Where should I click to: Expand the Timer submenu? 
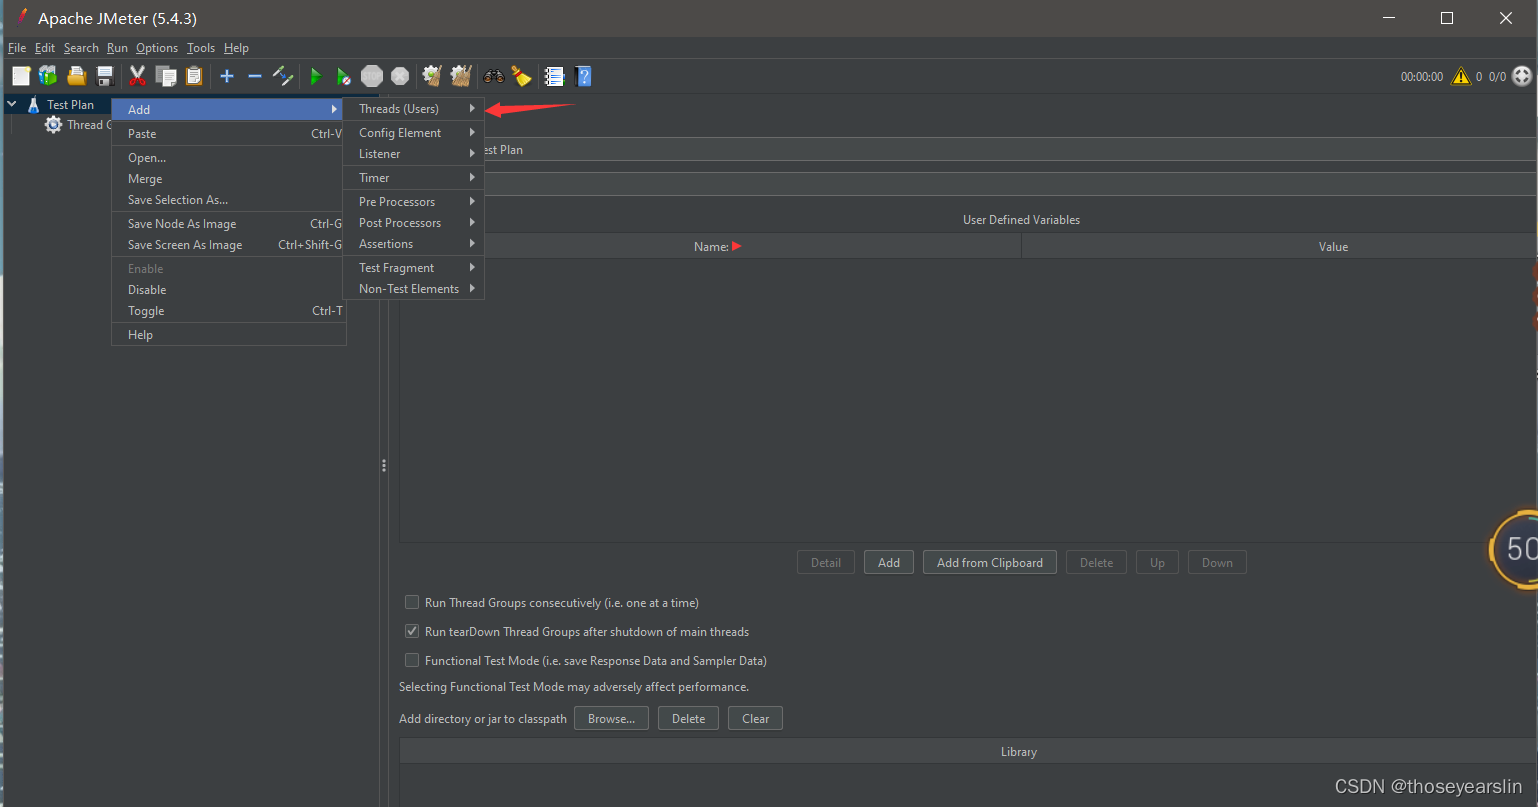[414, 178]
